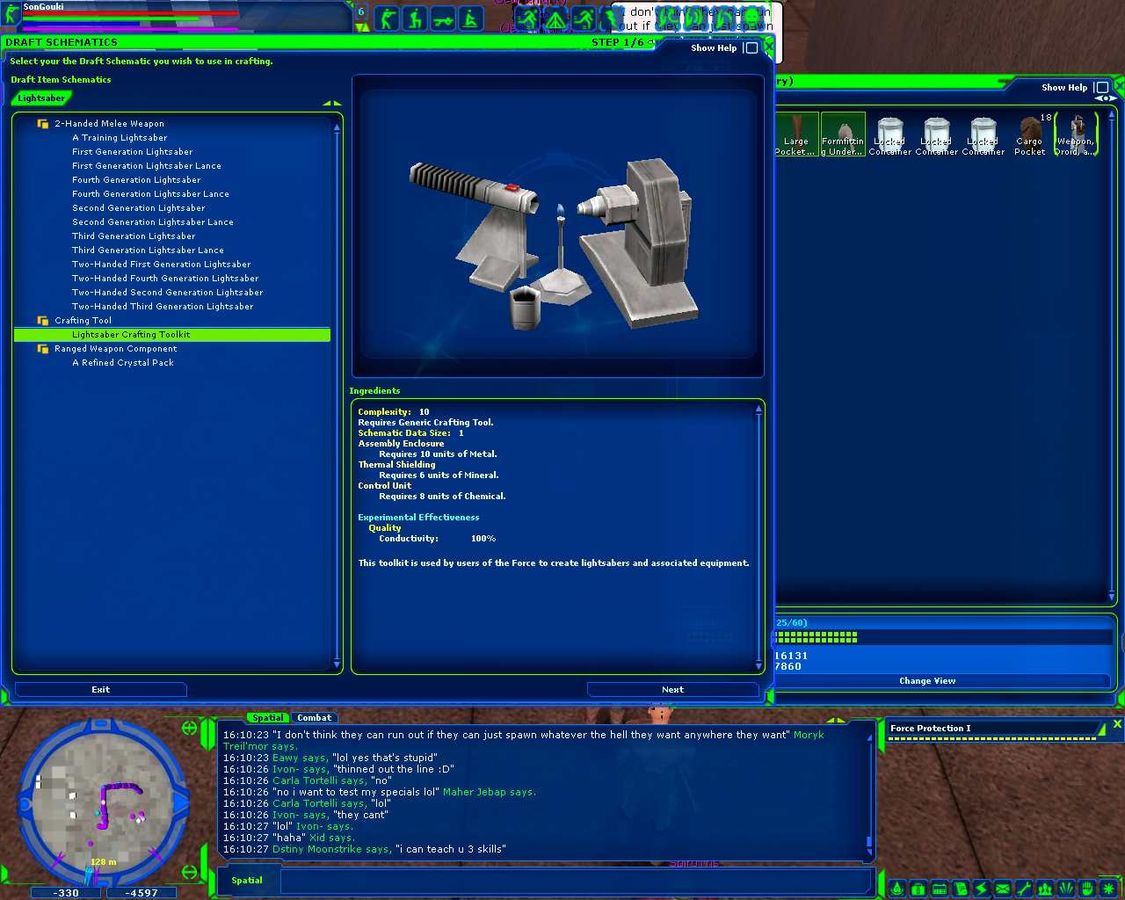Select Fourth Generation Lightsaber schematic

[136, 180]
